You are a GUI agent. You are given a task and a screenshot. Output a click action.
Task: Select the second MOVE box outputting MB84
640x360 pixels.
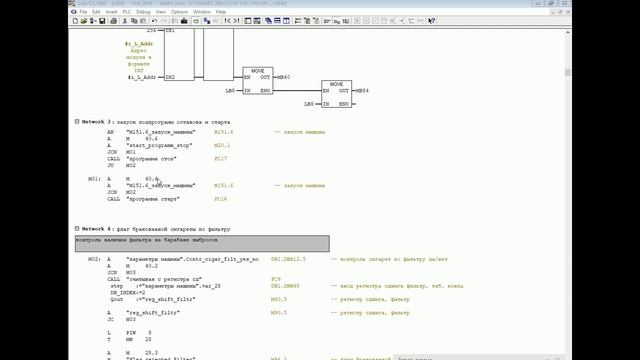tap(336, 94)
